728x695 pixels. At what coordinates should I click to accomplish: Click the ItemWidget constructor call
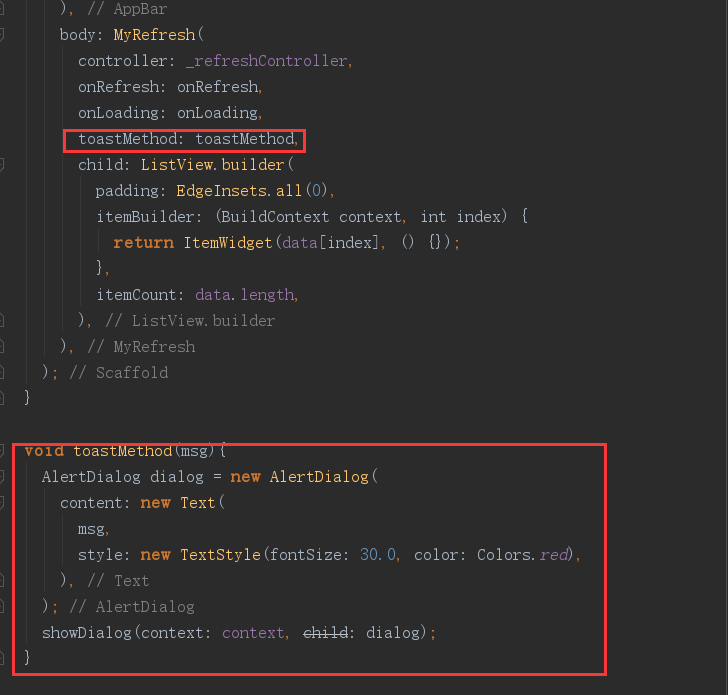[x=228, y=242]
